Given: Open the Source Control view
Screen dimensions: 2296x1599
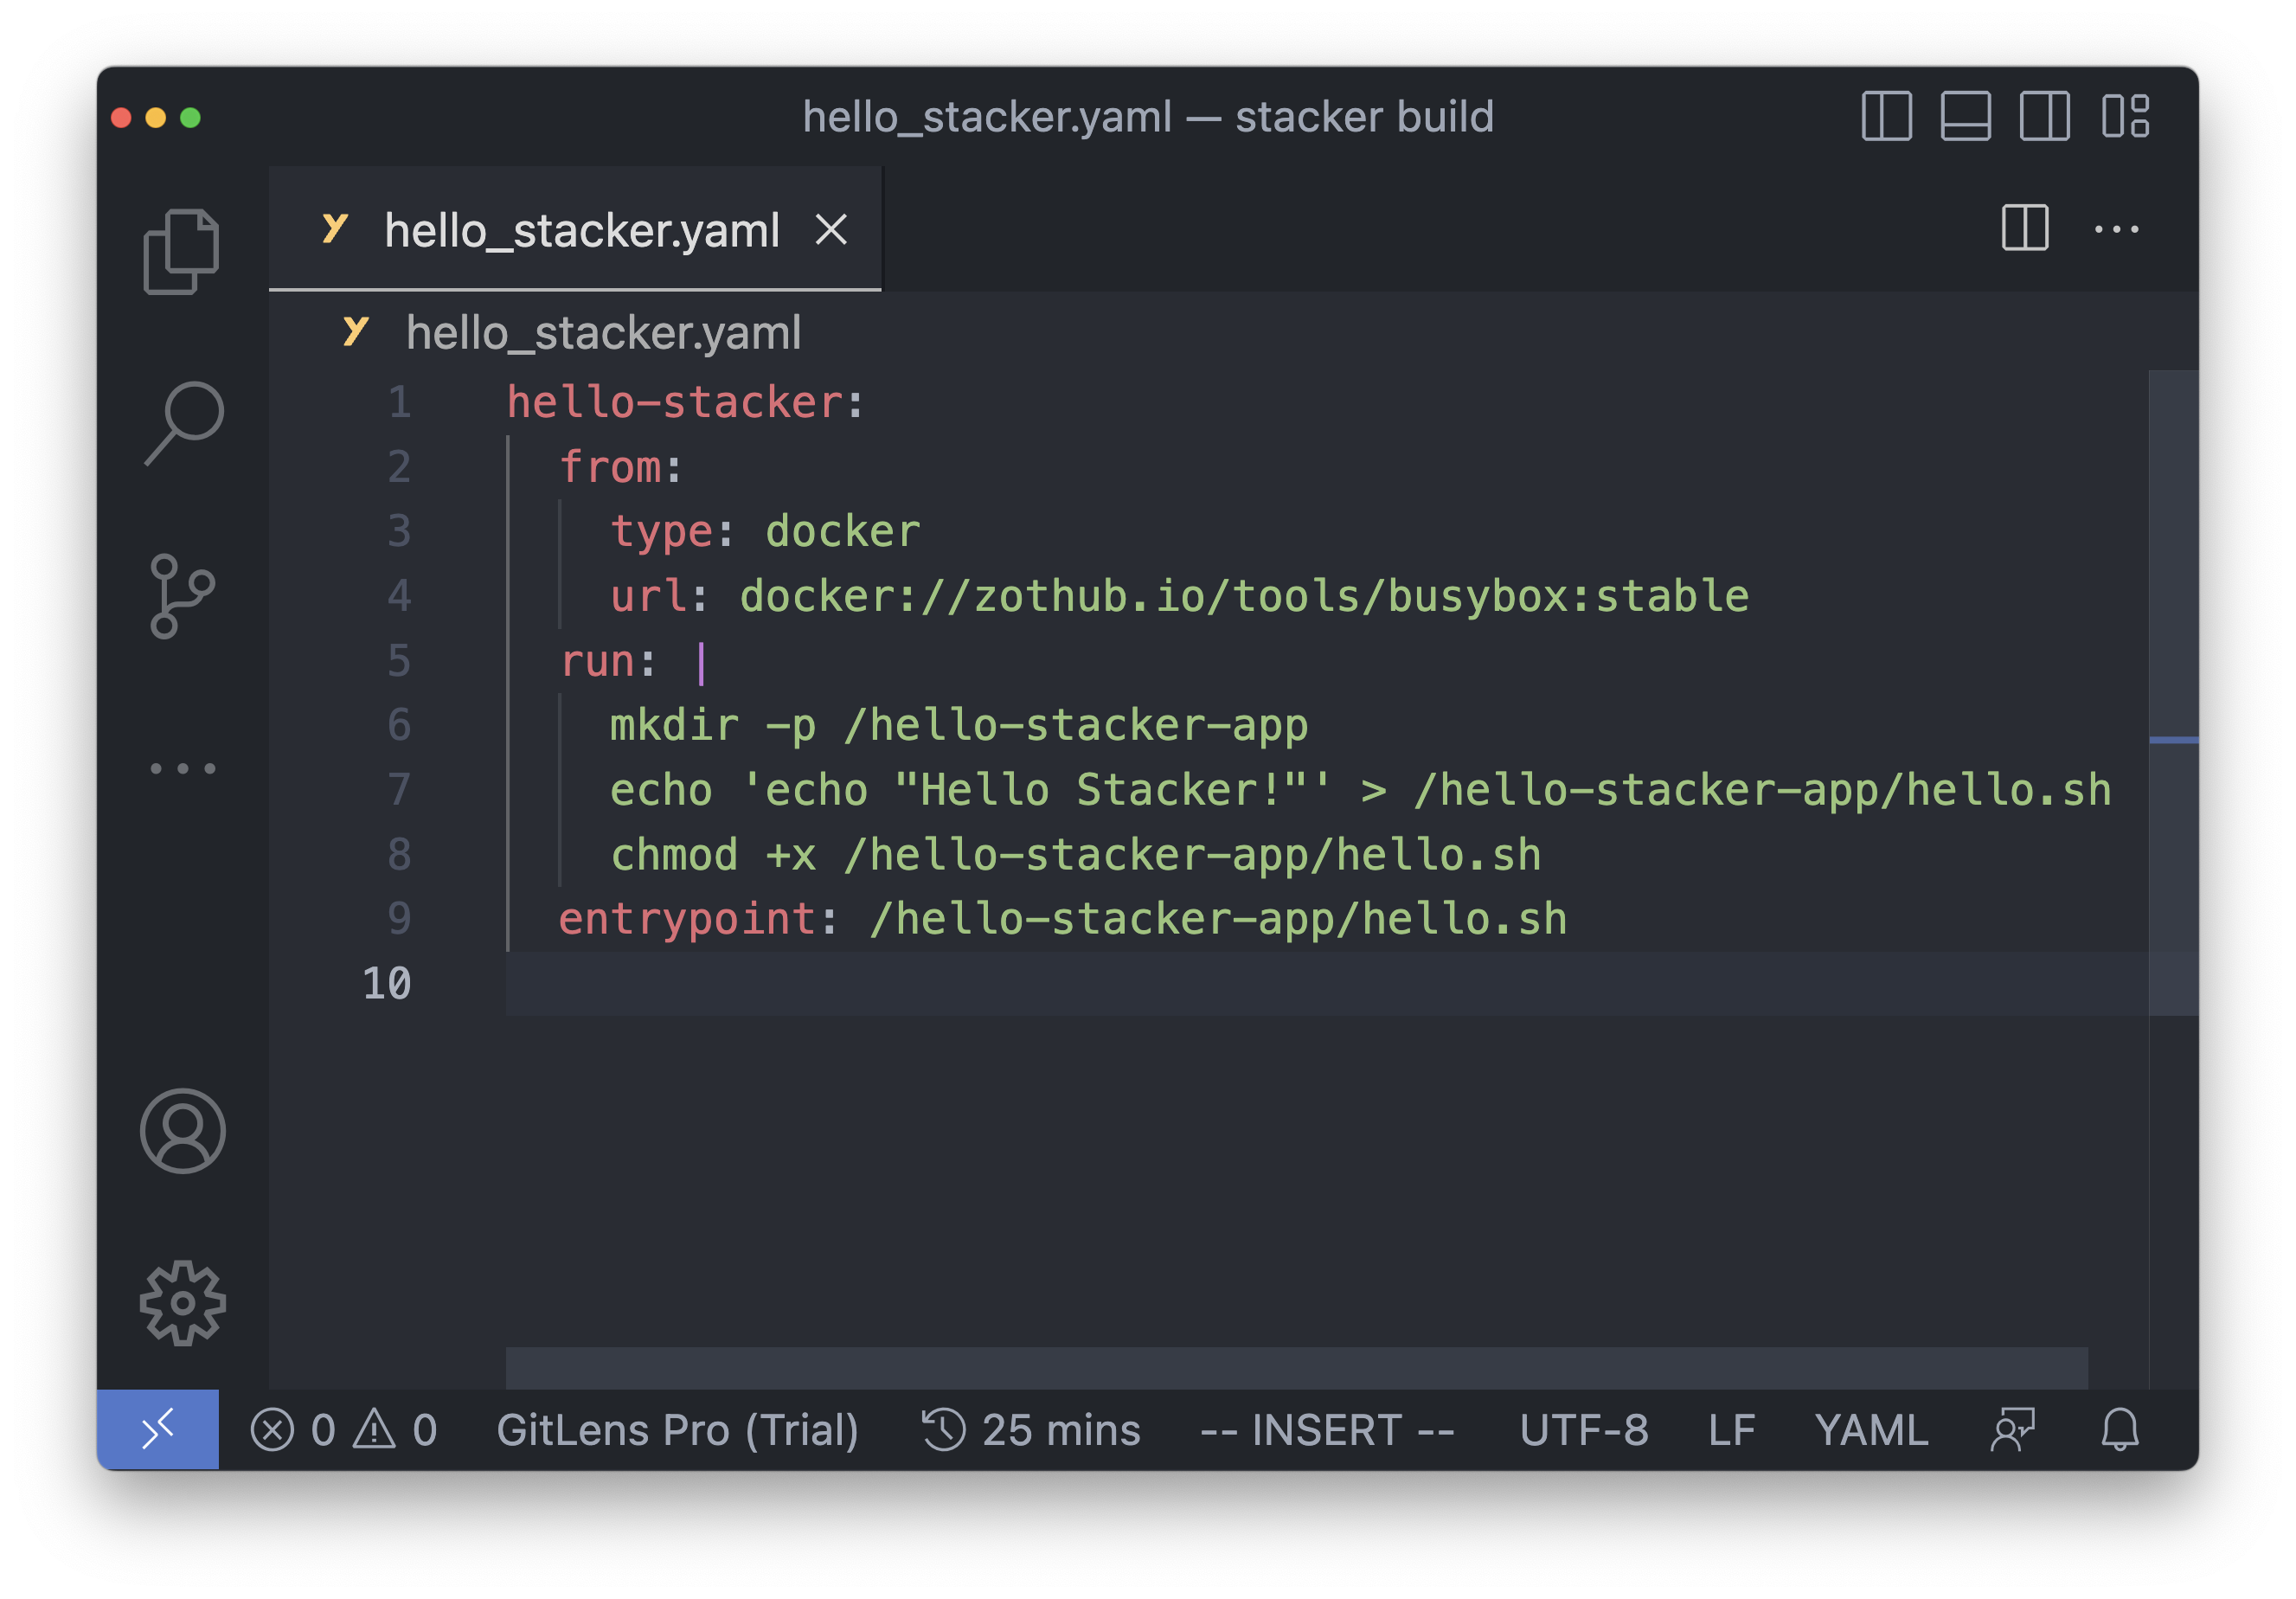Looking at the screenshot, I should tap(182, 596).
